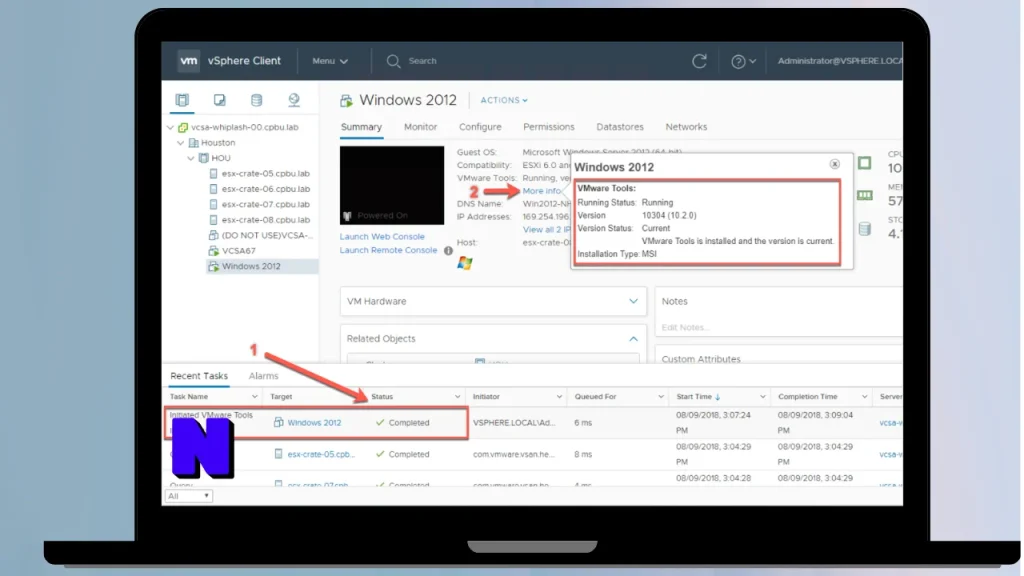1024x576 pixels.
Task: Switch to the Networks tab
Action: tap(686, 127)
